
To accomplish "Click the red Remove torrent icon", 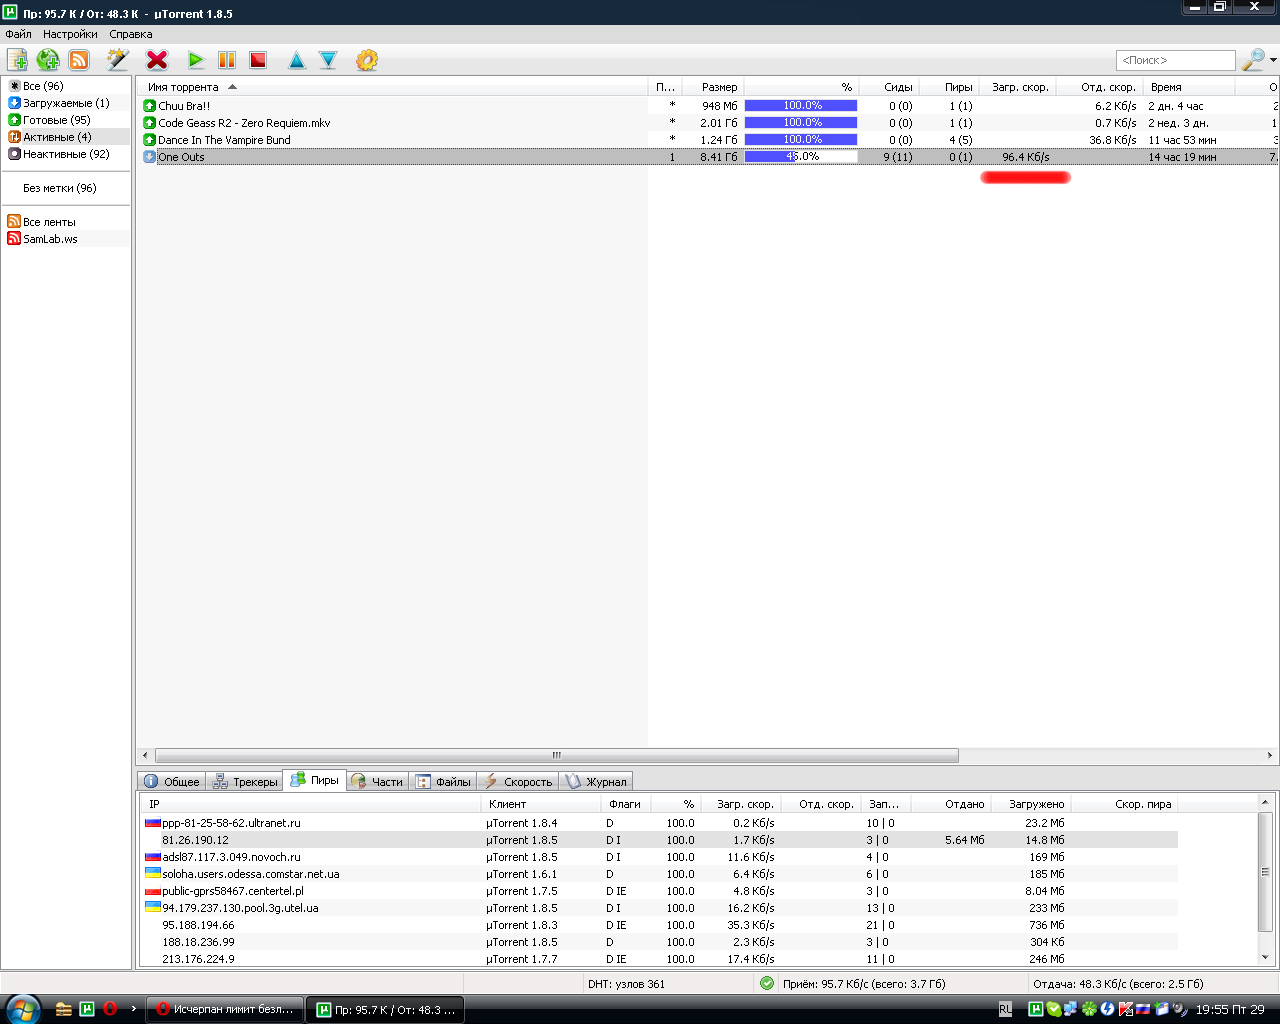I will [x=157, y=60].
